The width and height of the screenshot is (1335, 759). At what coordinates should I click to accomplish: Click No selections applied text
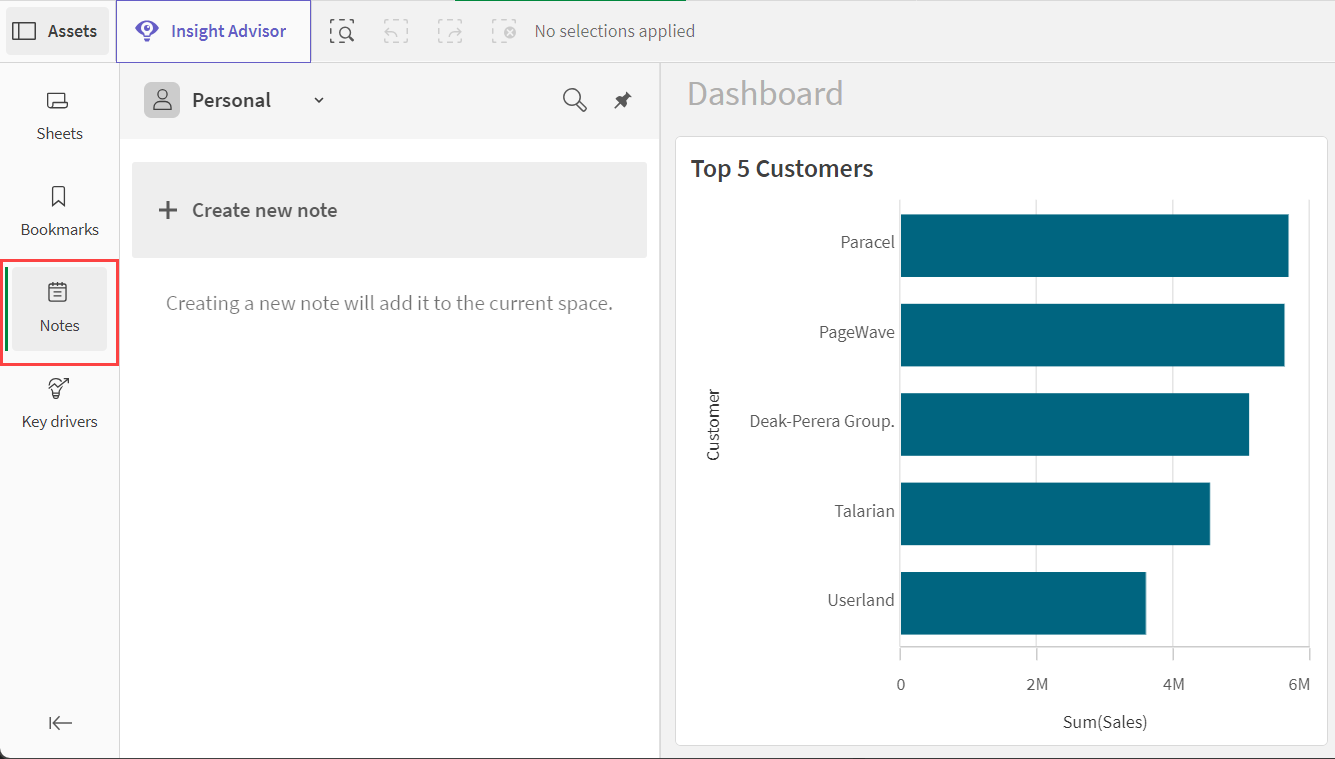(x=615, y=31)
